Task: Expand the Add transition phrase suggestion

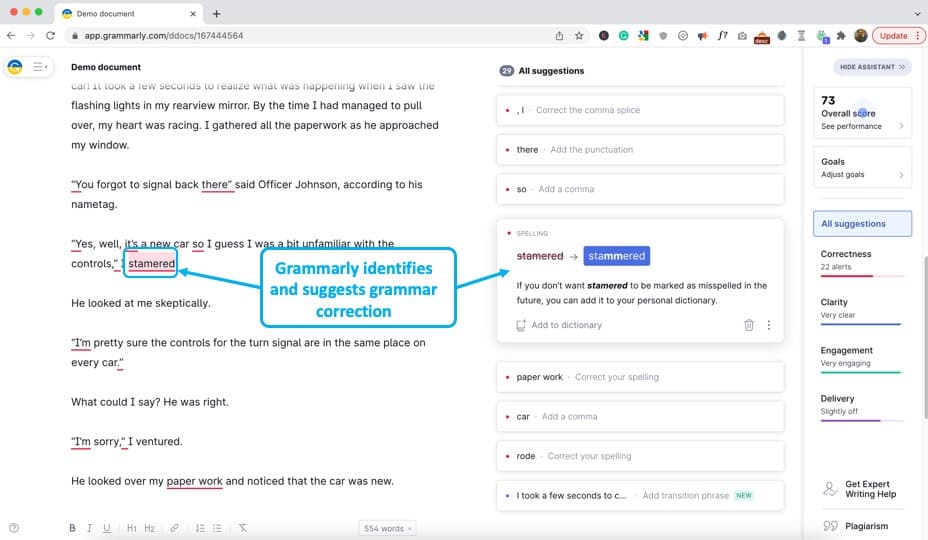Action: pos(640,496)
